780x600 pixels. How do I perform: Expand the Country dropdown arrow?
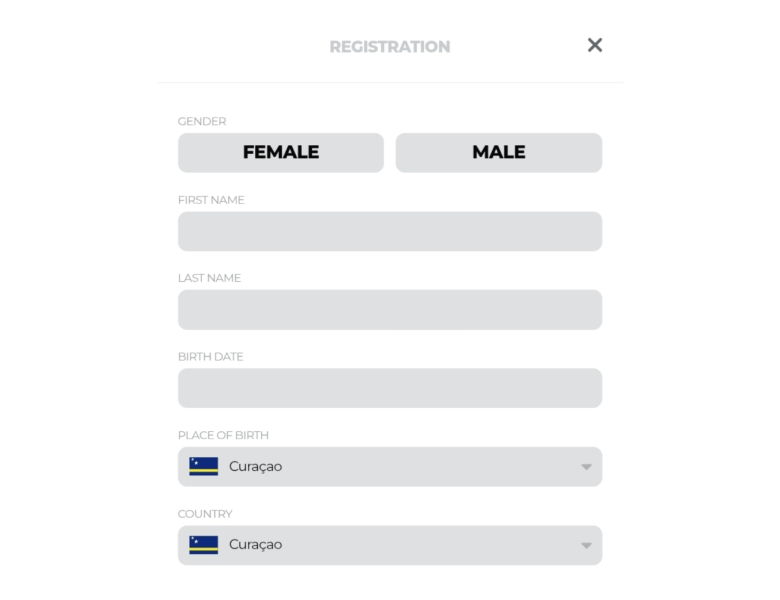(586, 545)
